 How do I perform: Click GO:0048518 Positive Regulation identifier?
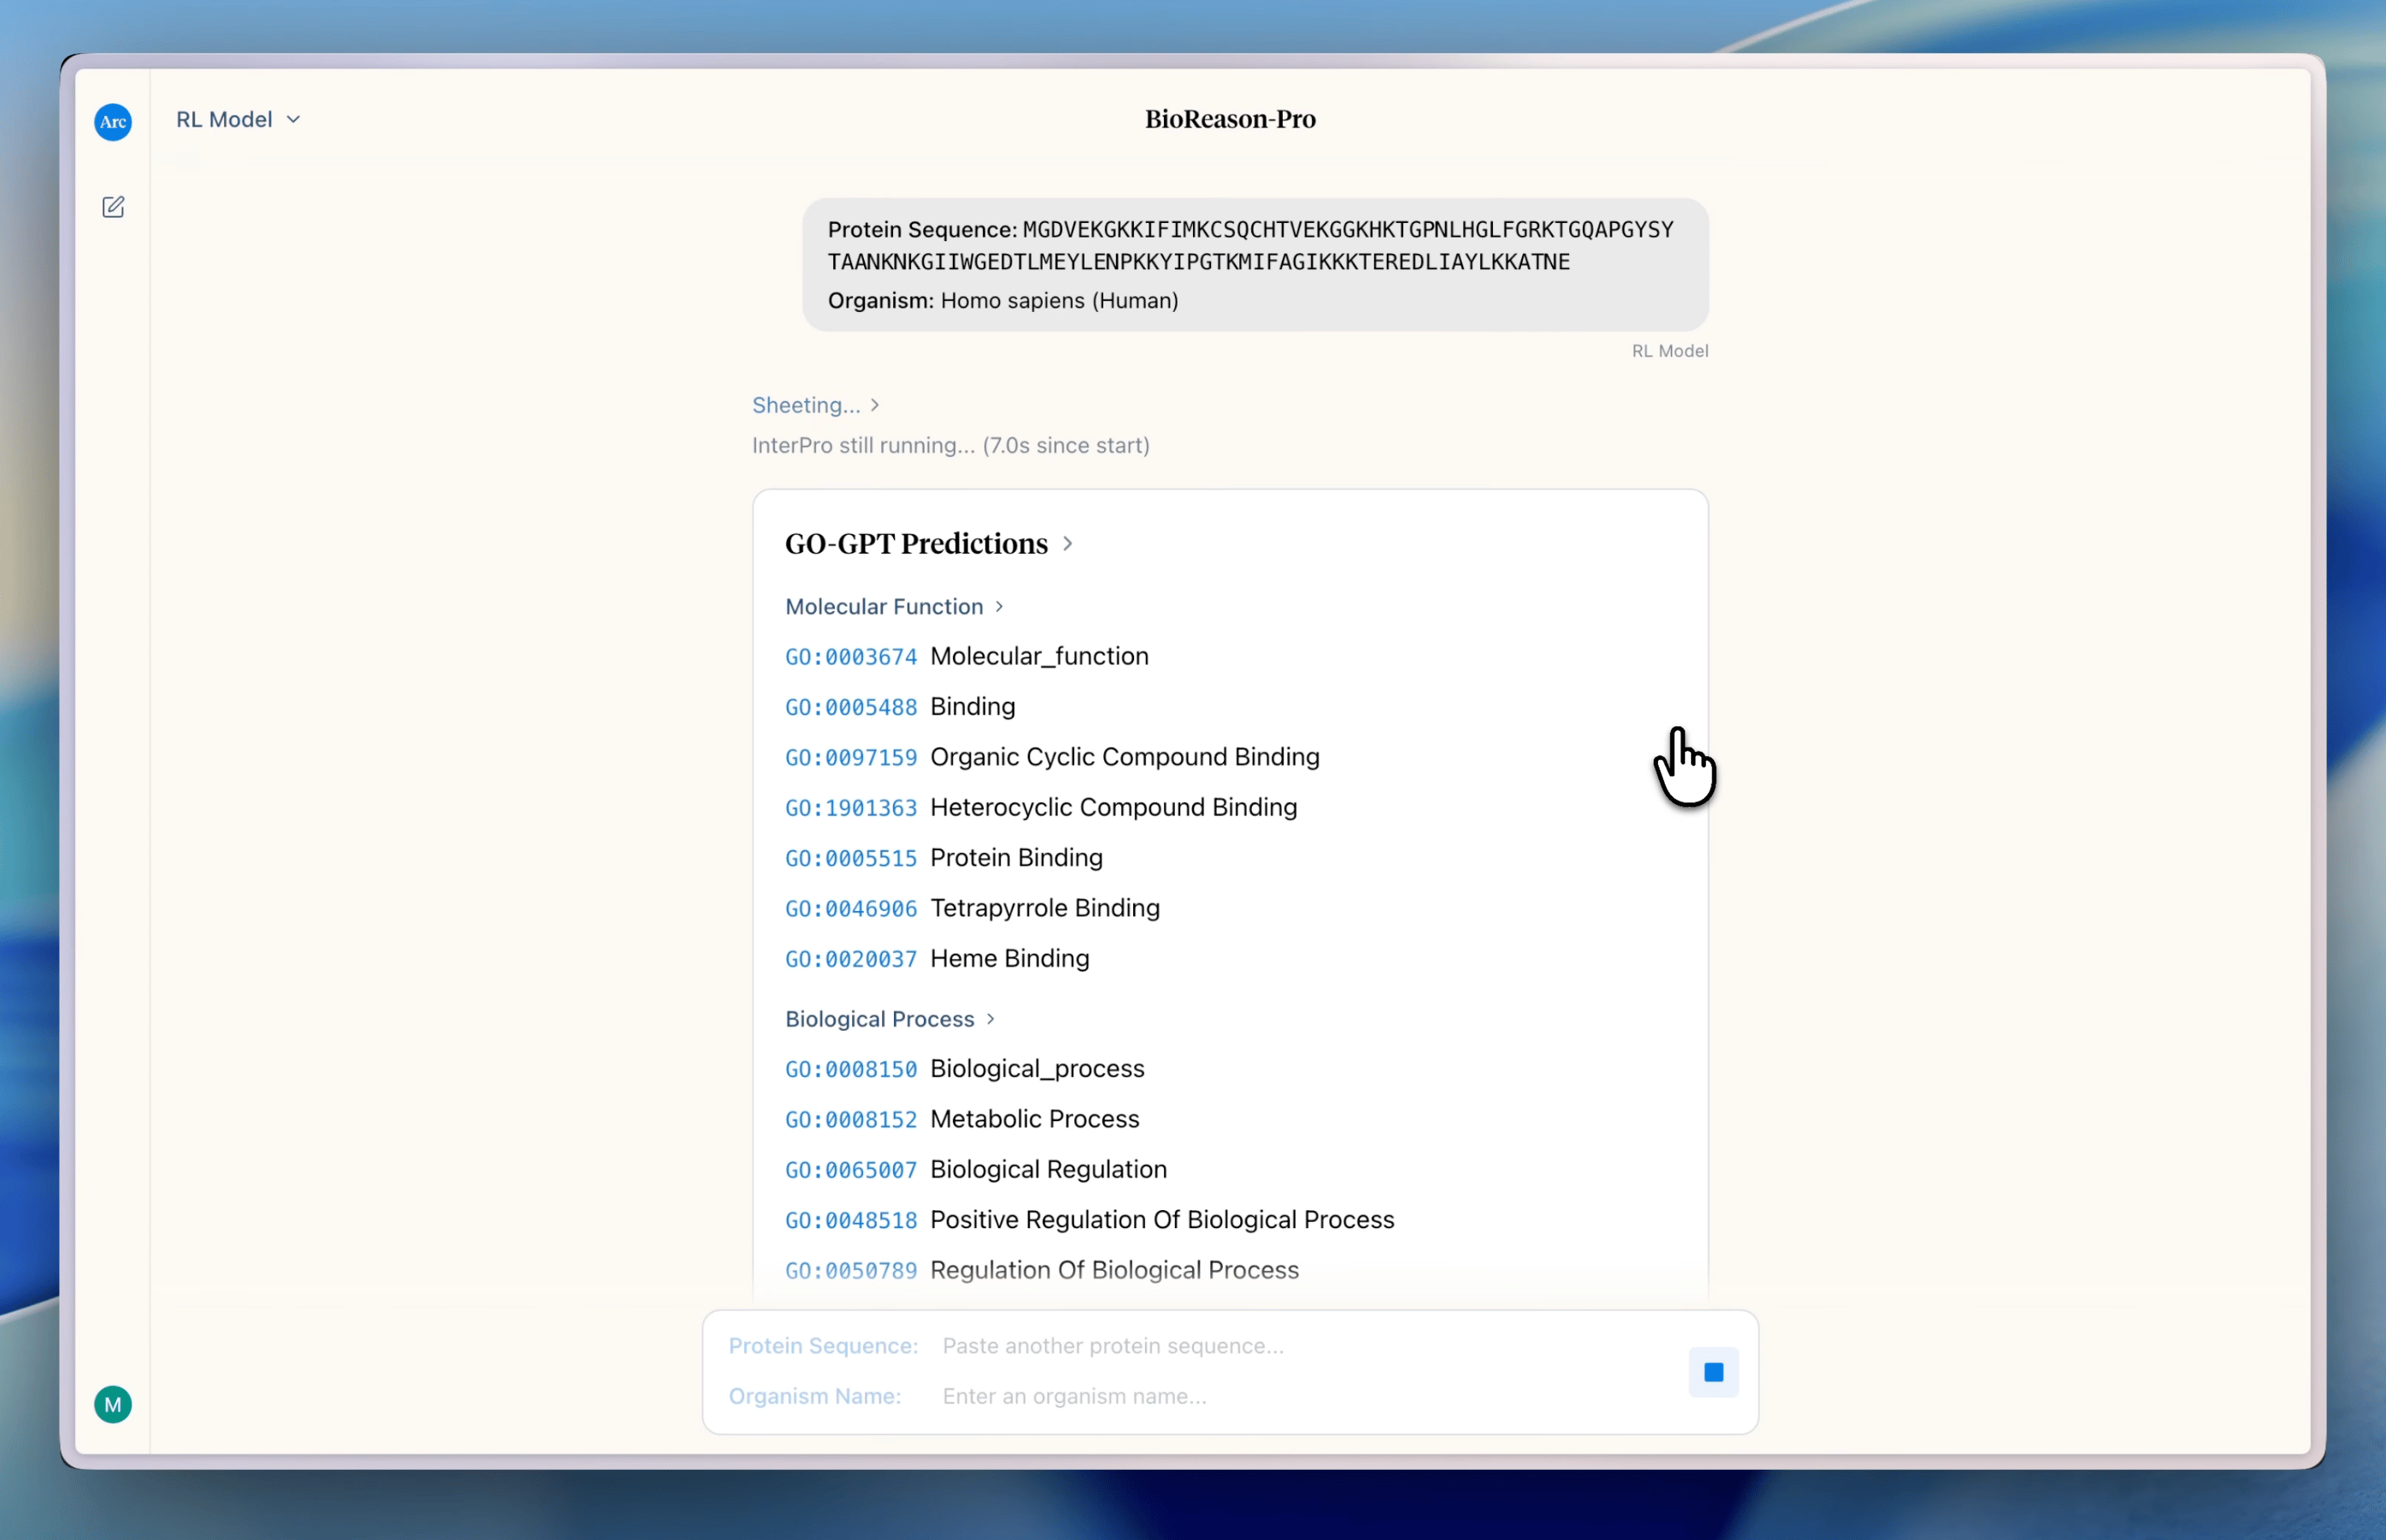pyautogui.click(x=851, y=1220)
